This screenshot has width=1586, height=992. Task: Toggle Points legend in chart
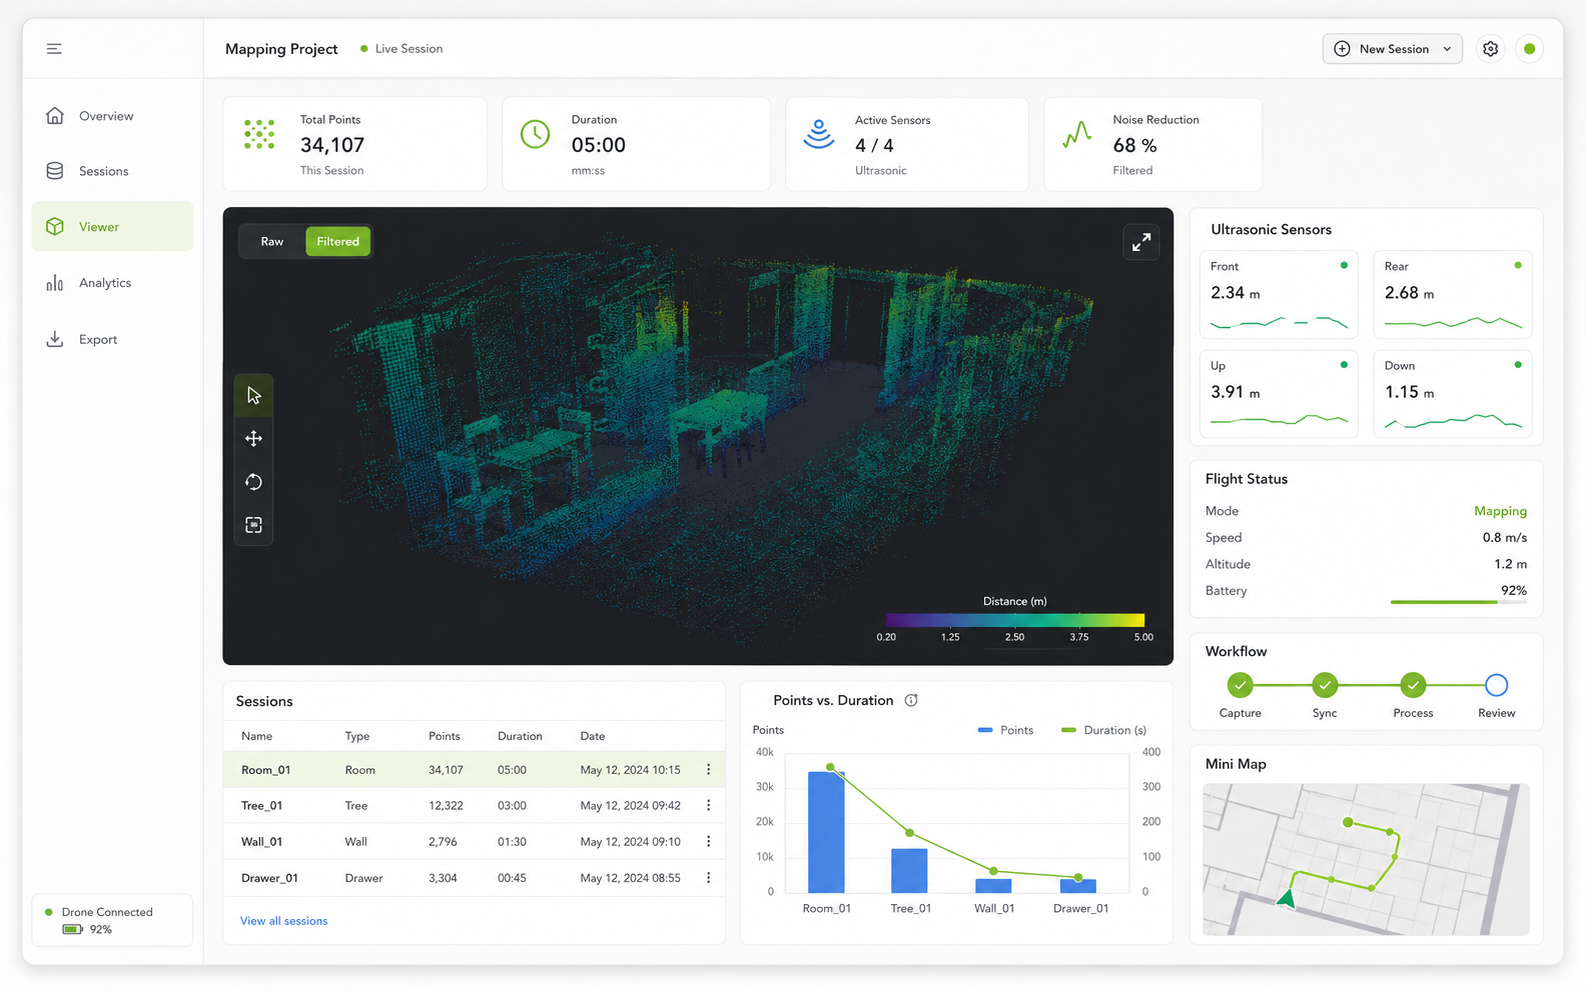click(x=1006, y=730)
